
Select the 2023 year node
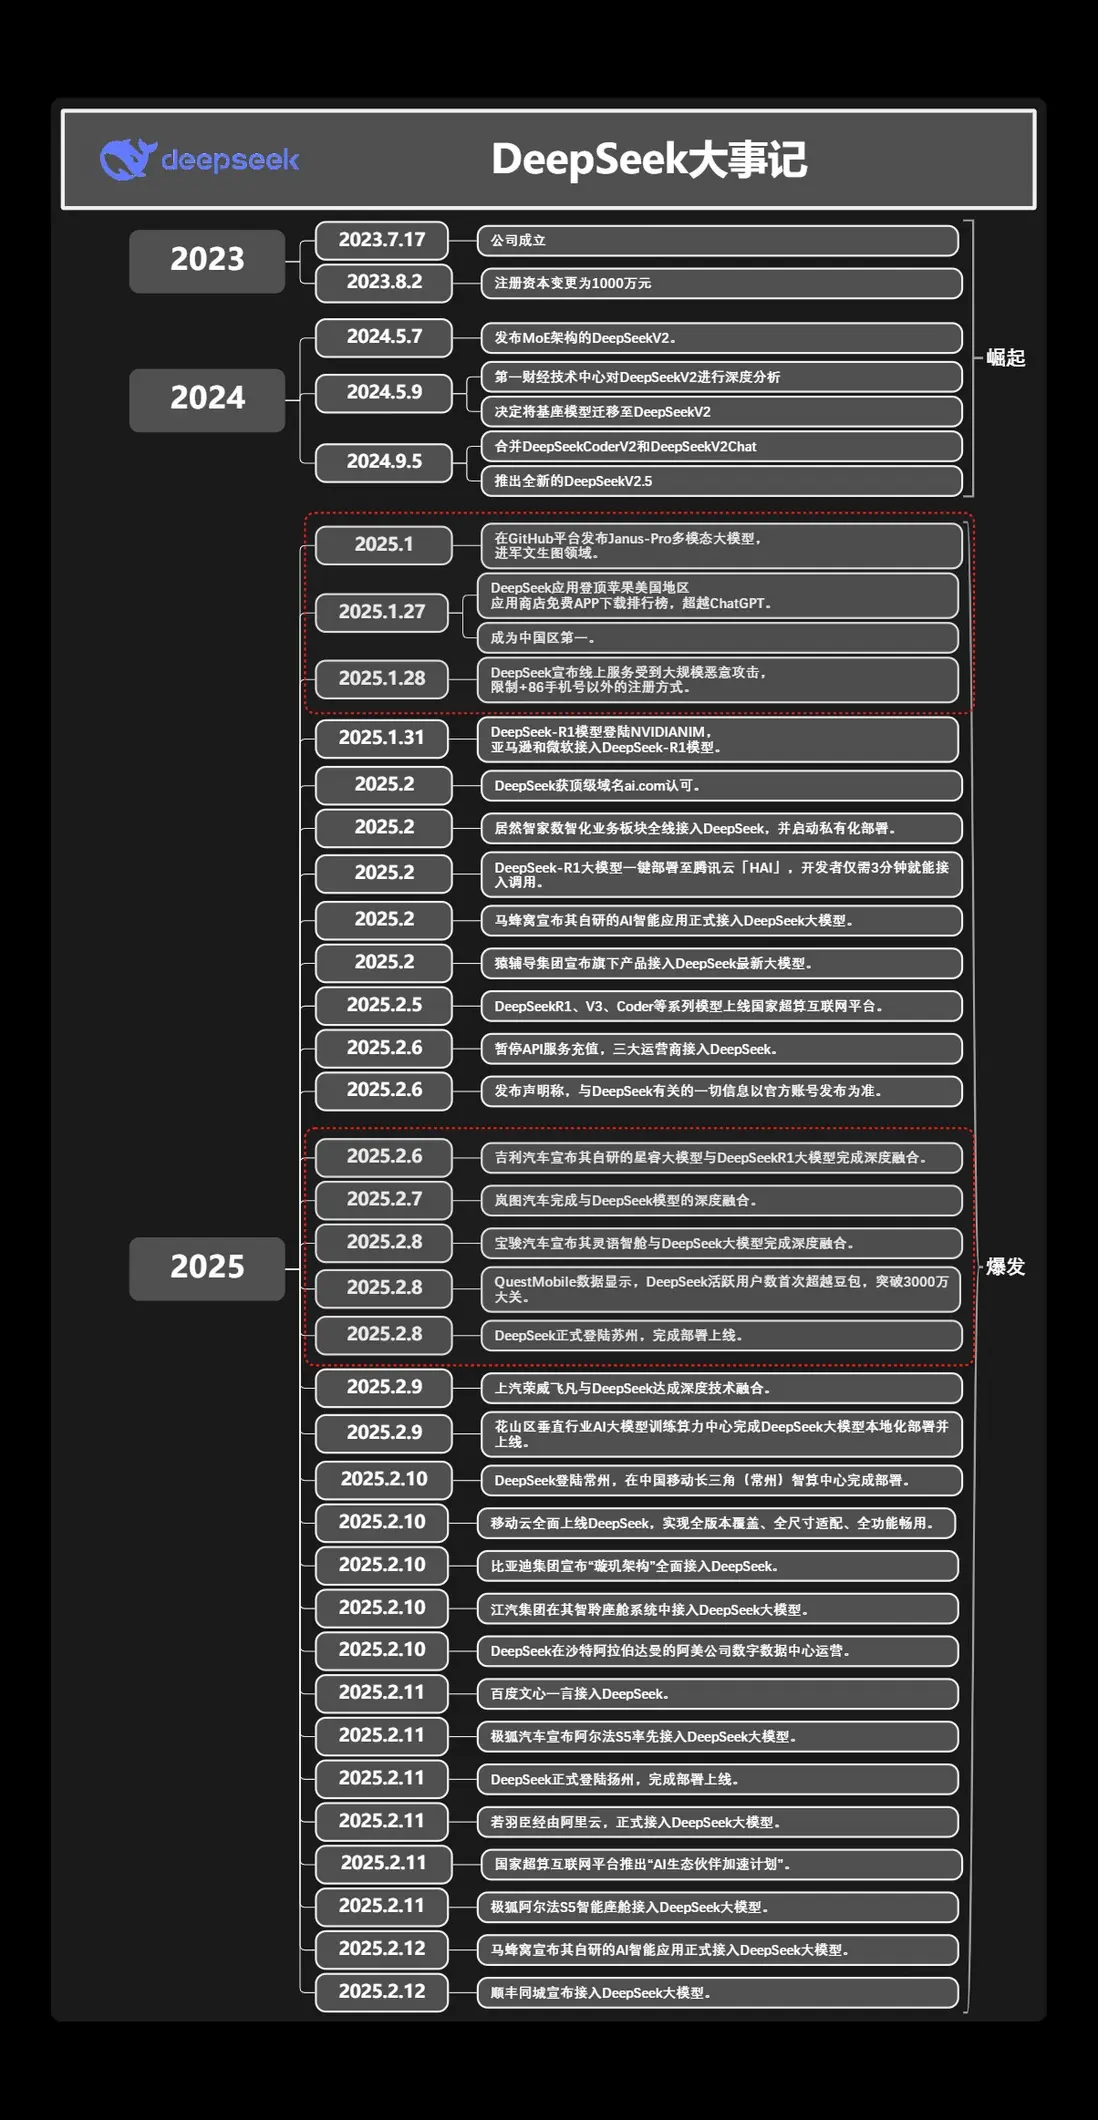pyautogui.click(x=207, y=260)
